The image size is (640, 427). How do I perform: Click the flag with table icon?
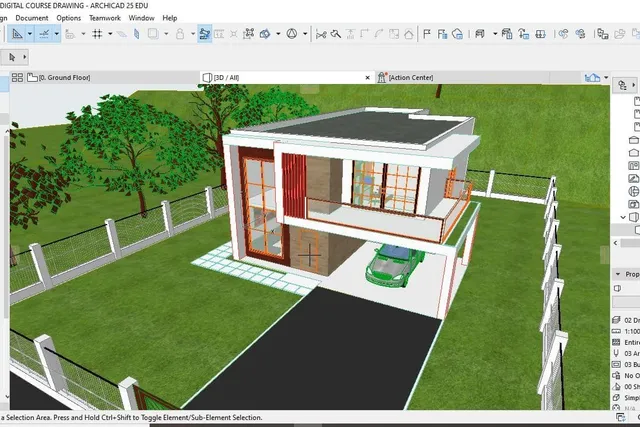coord(442,34)
